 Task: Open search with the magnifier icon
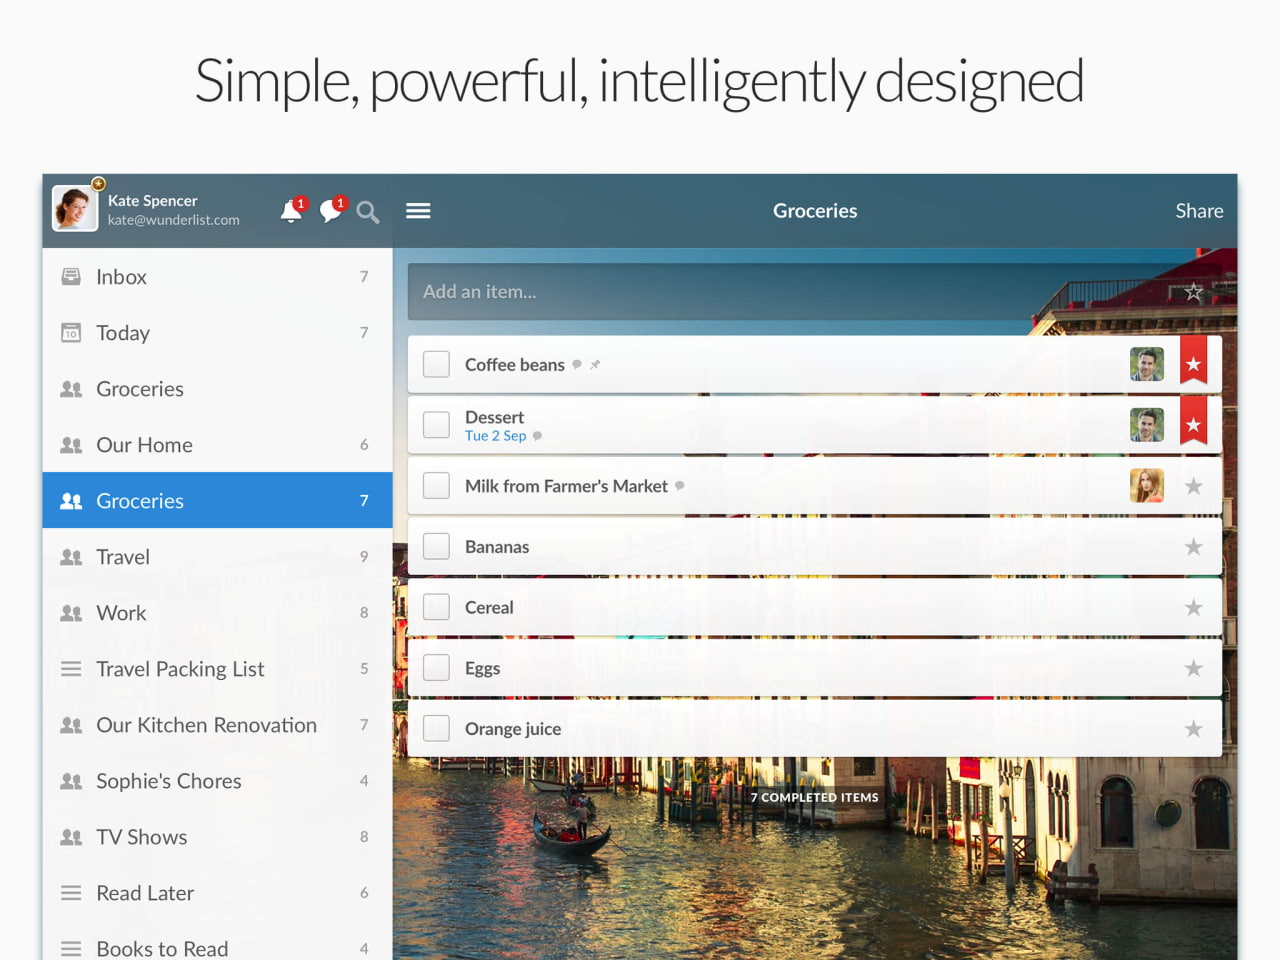(x=368, y=212)
